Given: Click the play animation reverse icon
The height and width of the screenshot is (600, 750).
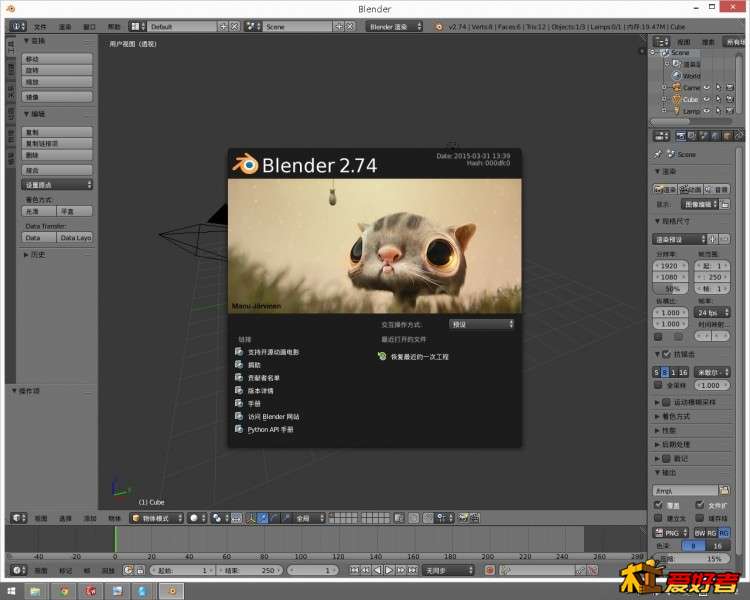Looking at the screenshot, I should tap(377, 570).
